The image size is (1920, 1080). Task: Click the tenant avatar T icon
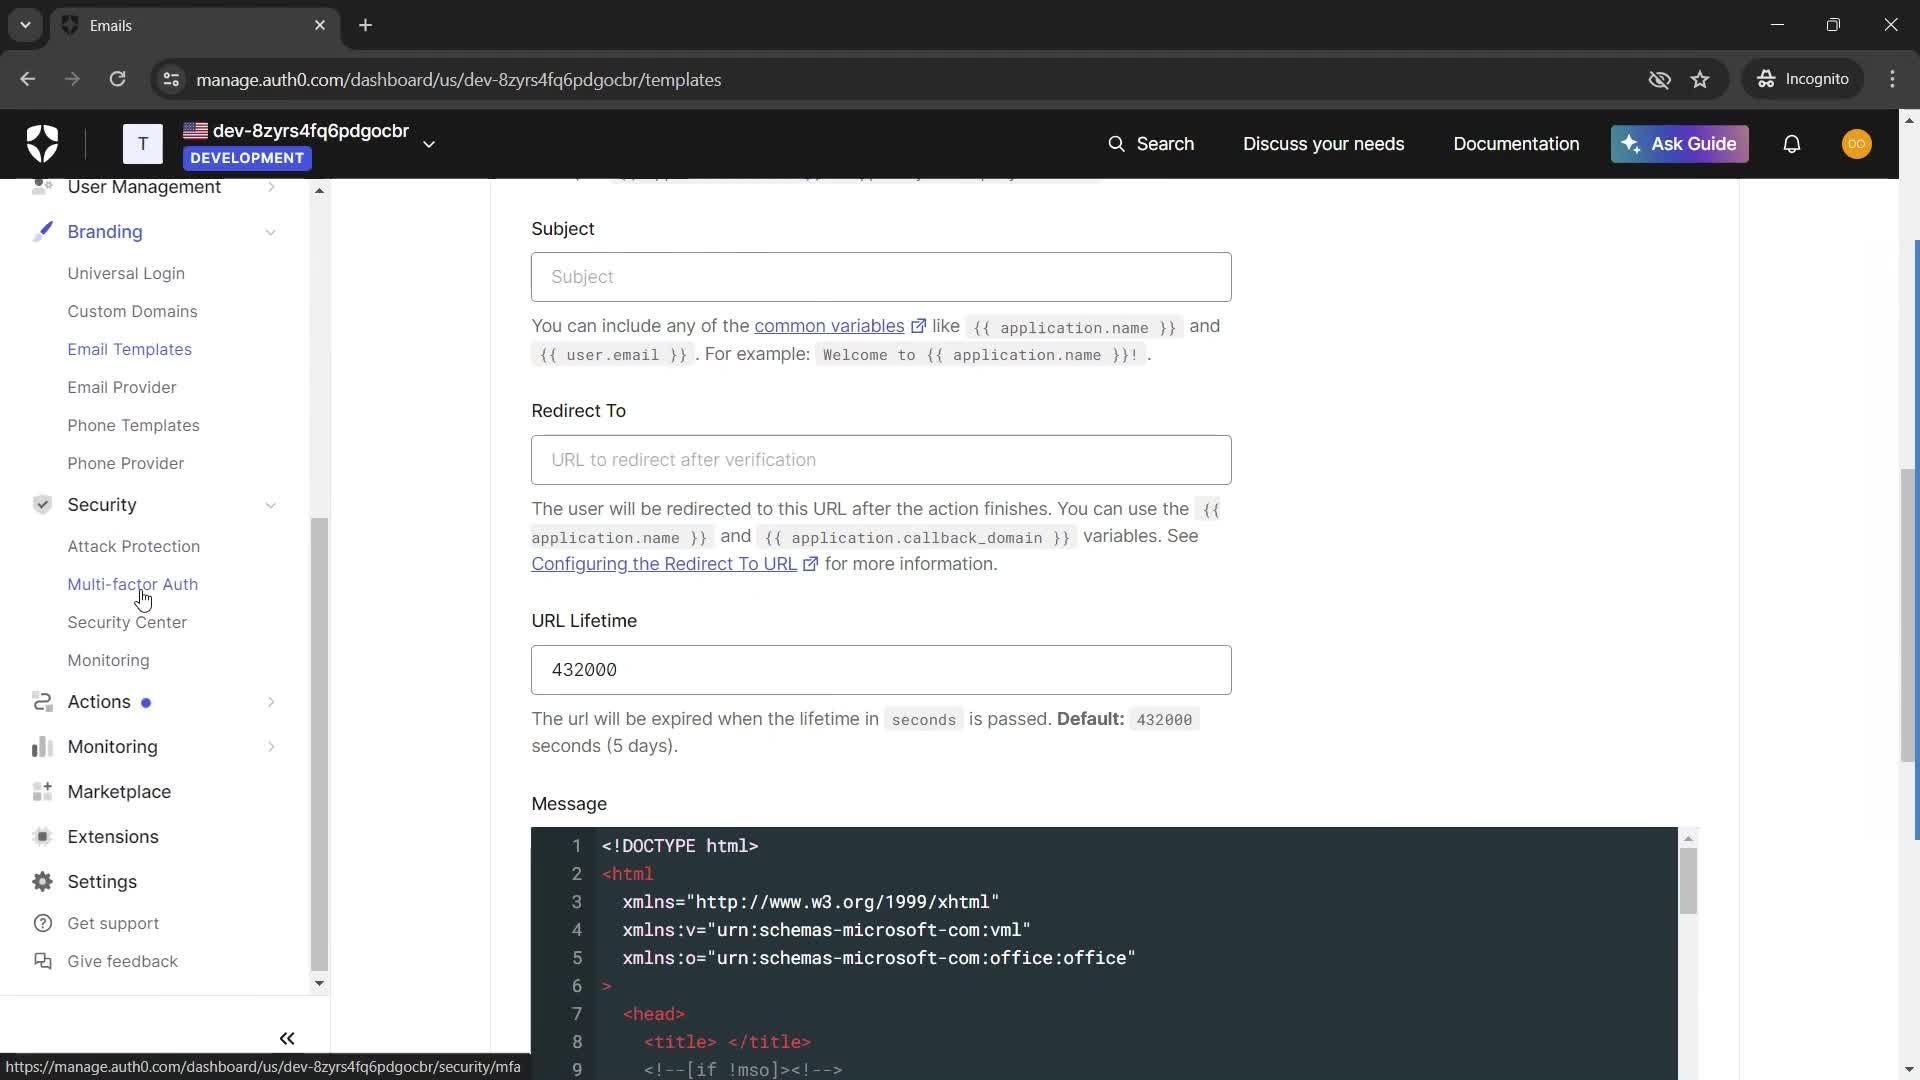(142, 144)
